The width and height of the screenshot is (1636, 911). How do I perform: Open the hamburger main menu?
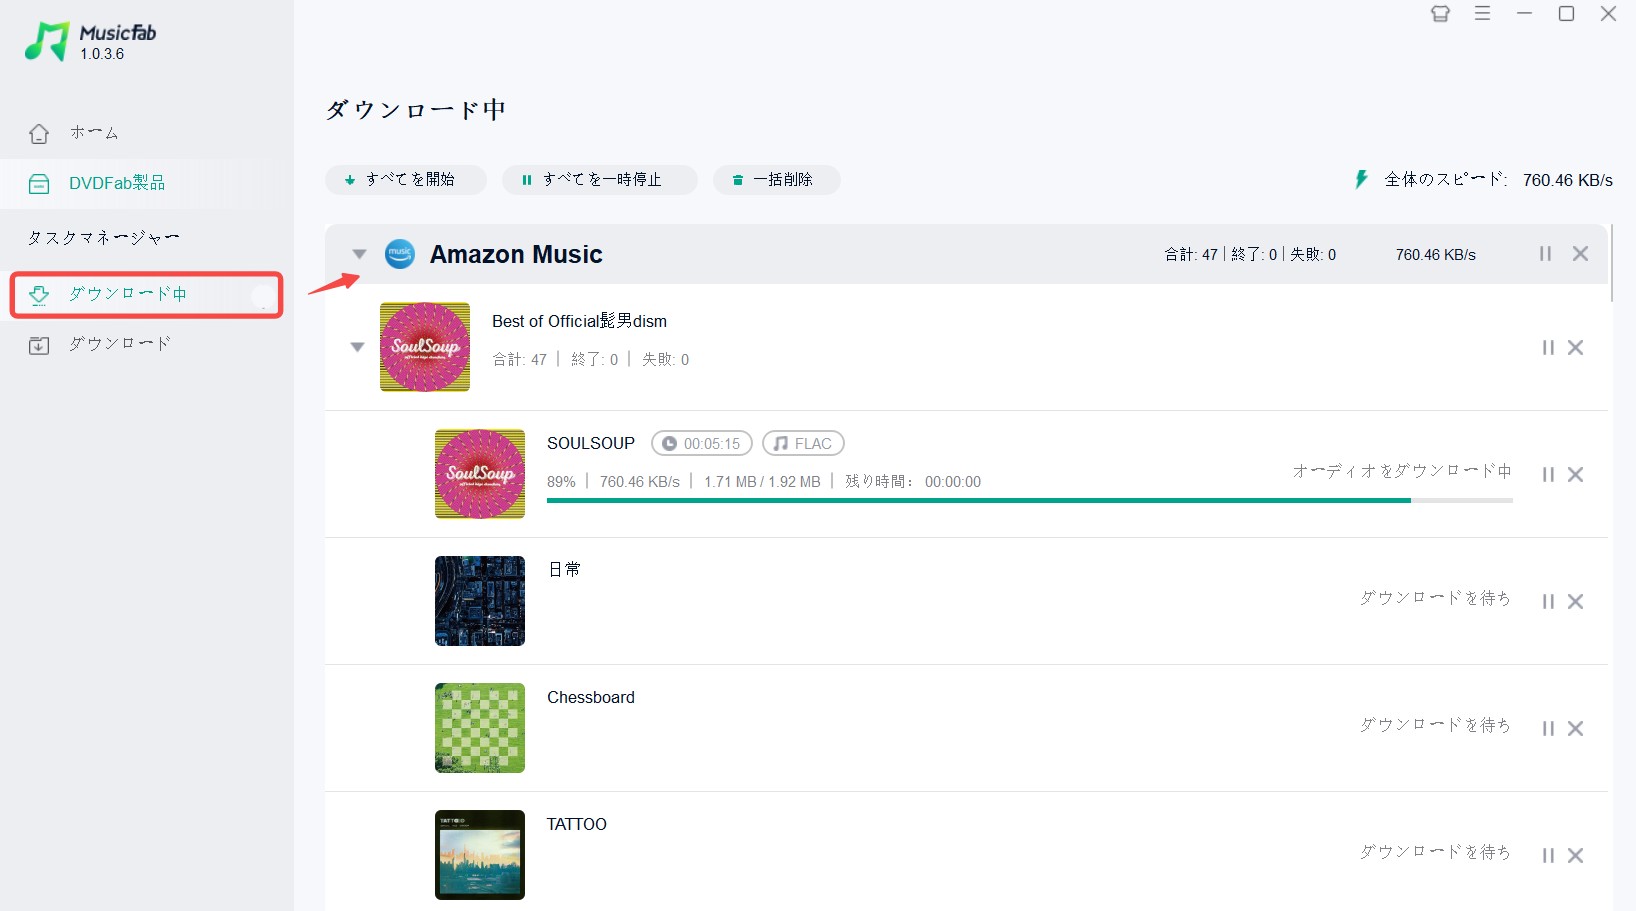click(1483, 14)
